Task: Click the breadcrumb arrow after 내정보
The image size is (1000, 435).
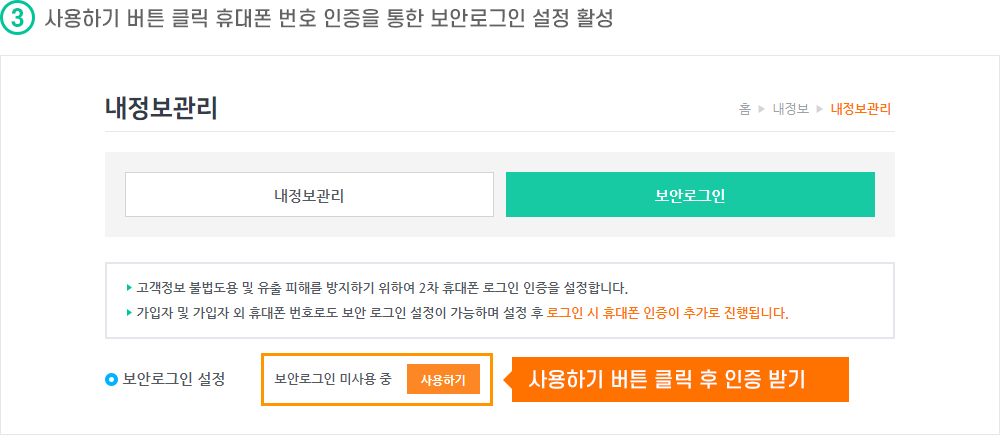Action: click(820, 109)
